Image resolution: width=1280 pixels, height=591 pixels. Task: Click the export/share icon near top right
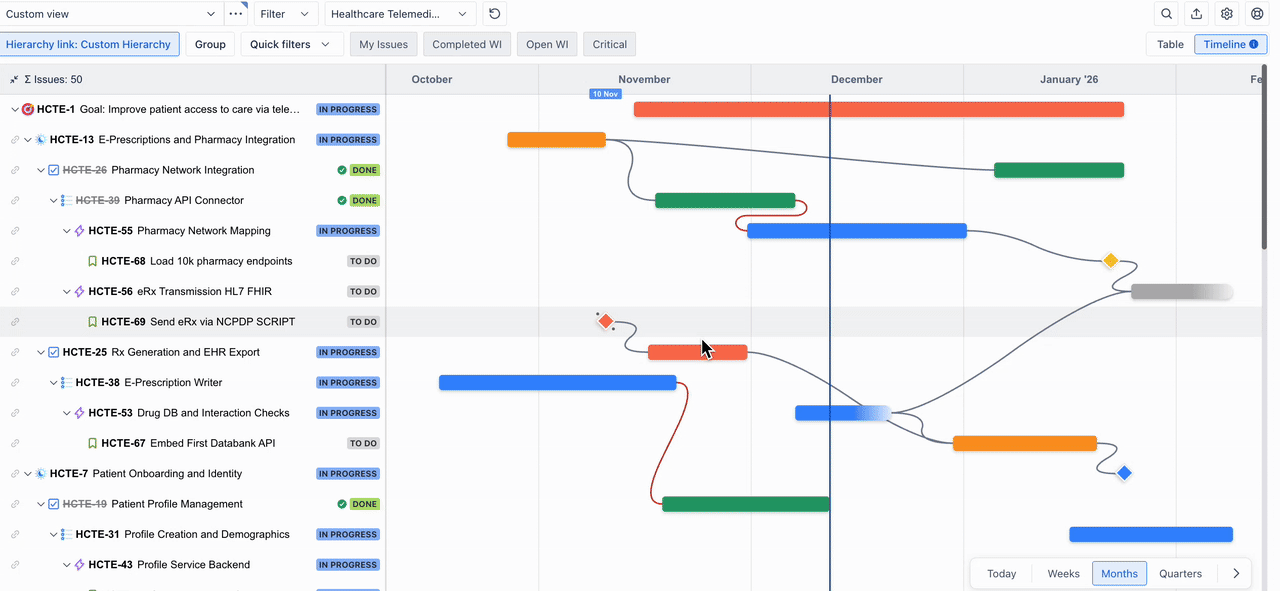click(x=1196, y=13)
